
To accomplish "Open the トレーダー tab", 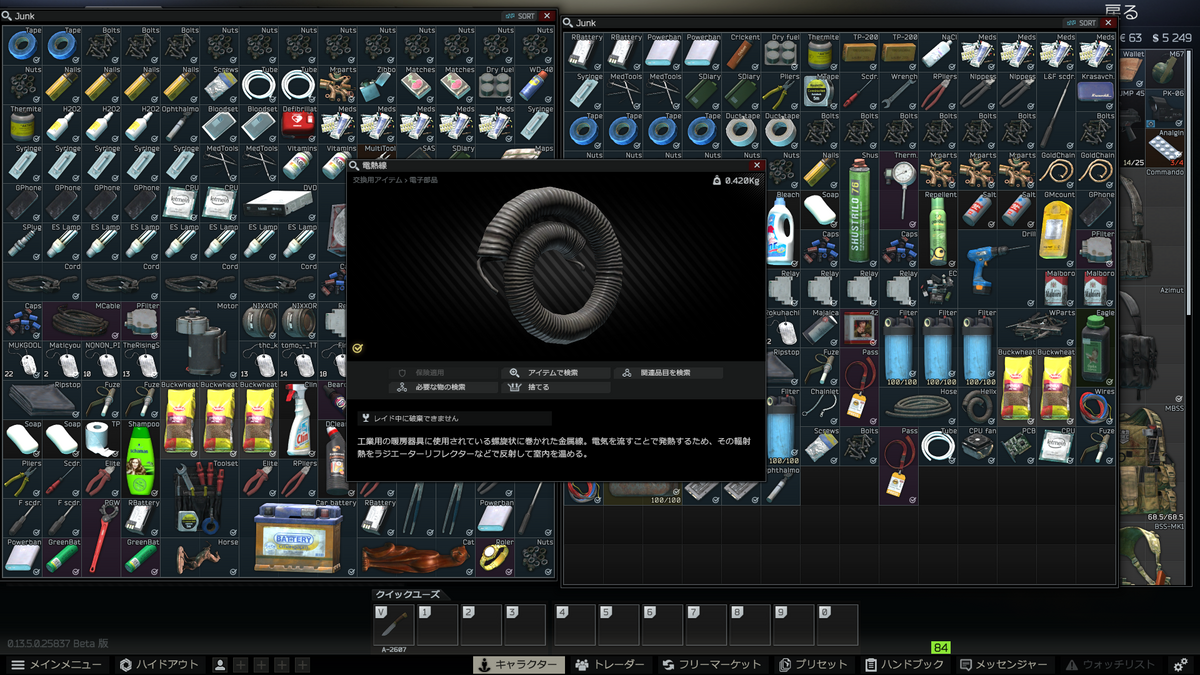I will coord(609,665).
